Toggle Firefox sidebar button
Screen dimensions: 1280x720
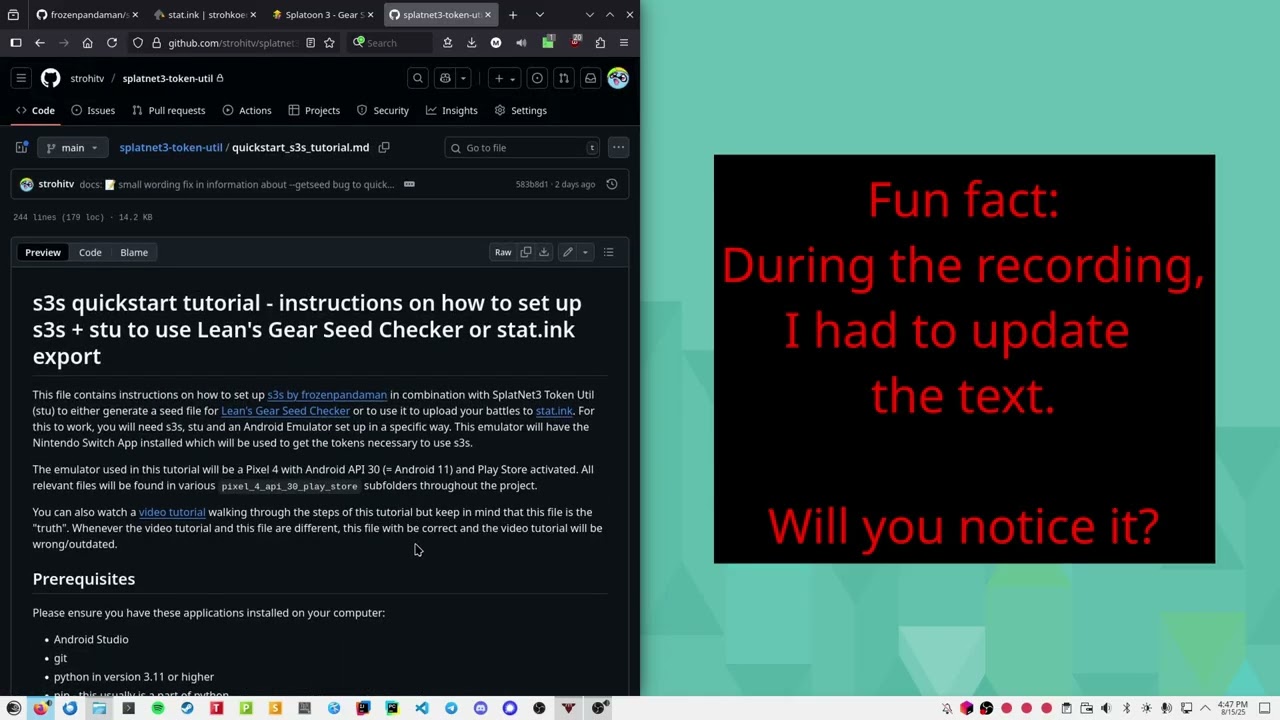[16, 43]
